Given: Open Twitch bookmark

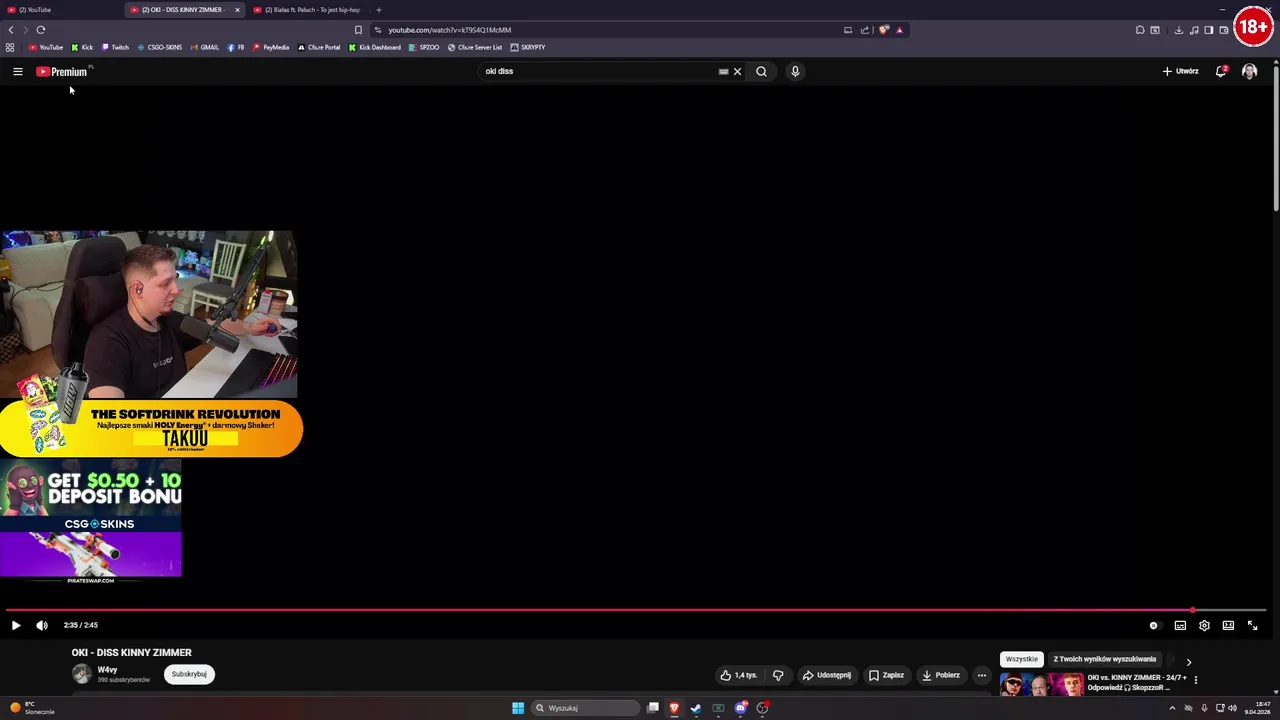Looking at the screenshot, I should 115,47.
